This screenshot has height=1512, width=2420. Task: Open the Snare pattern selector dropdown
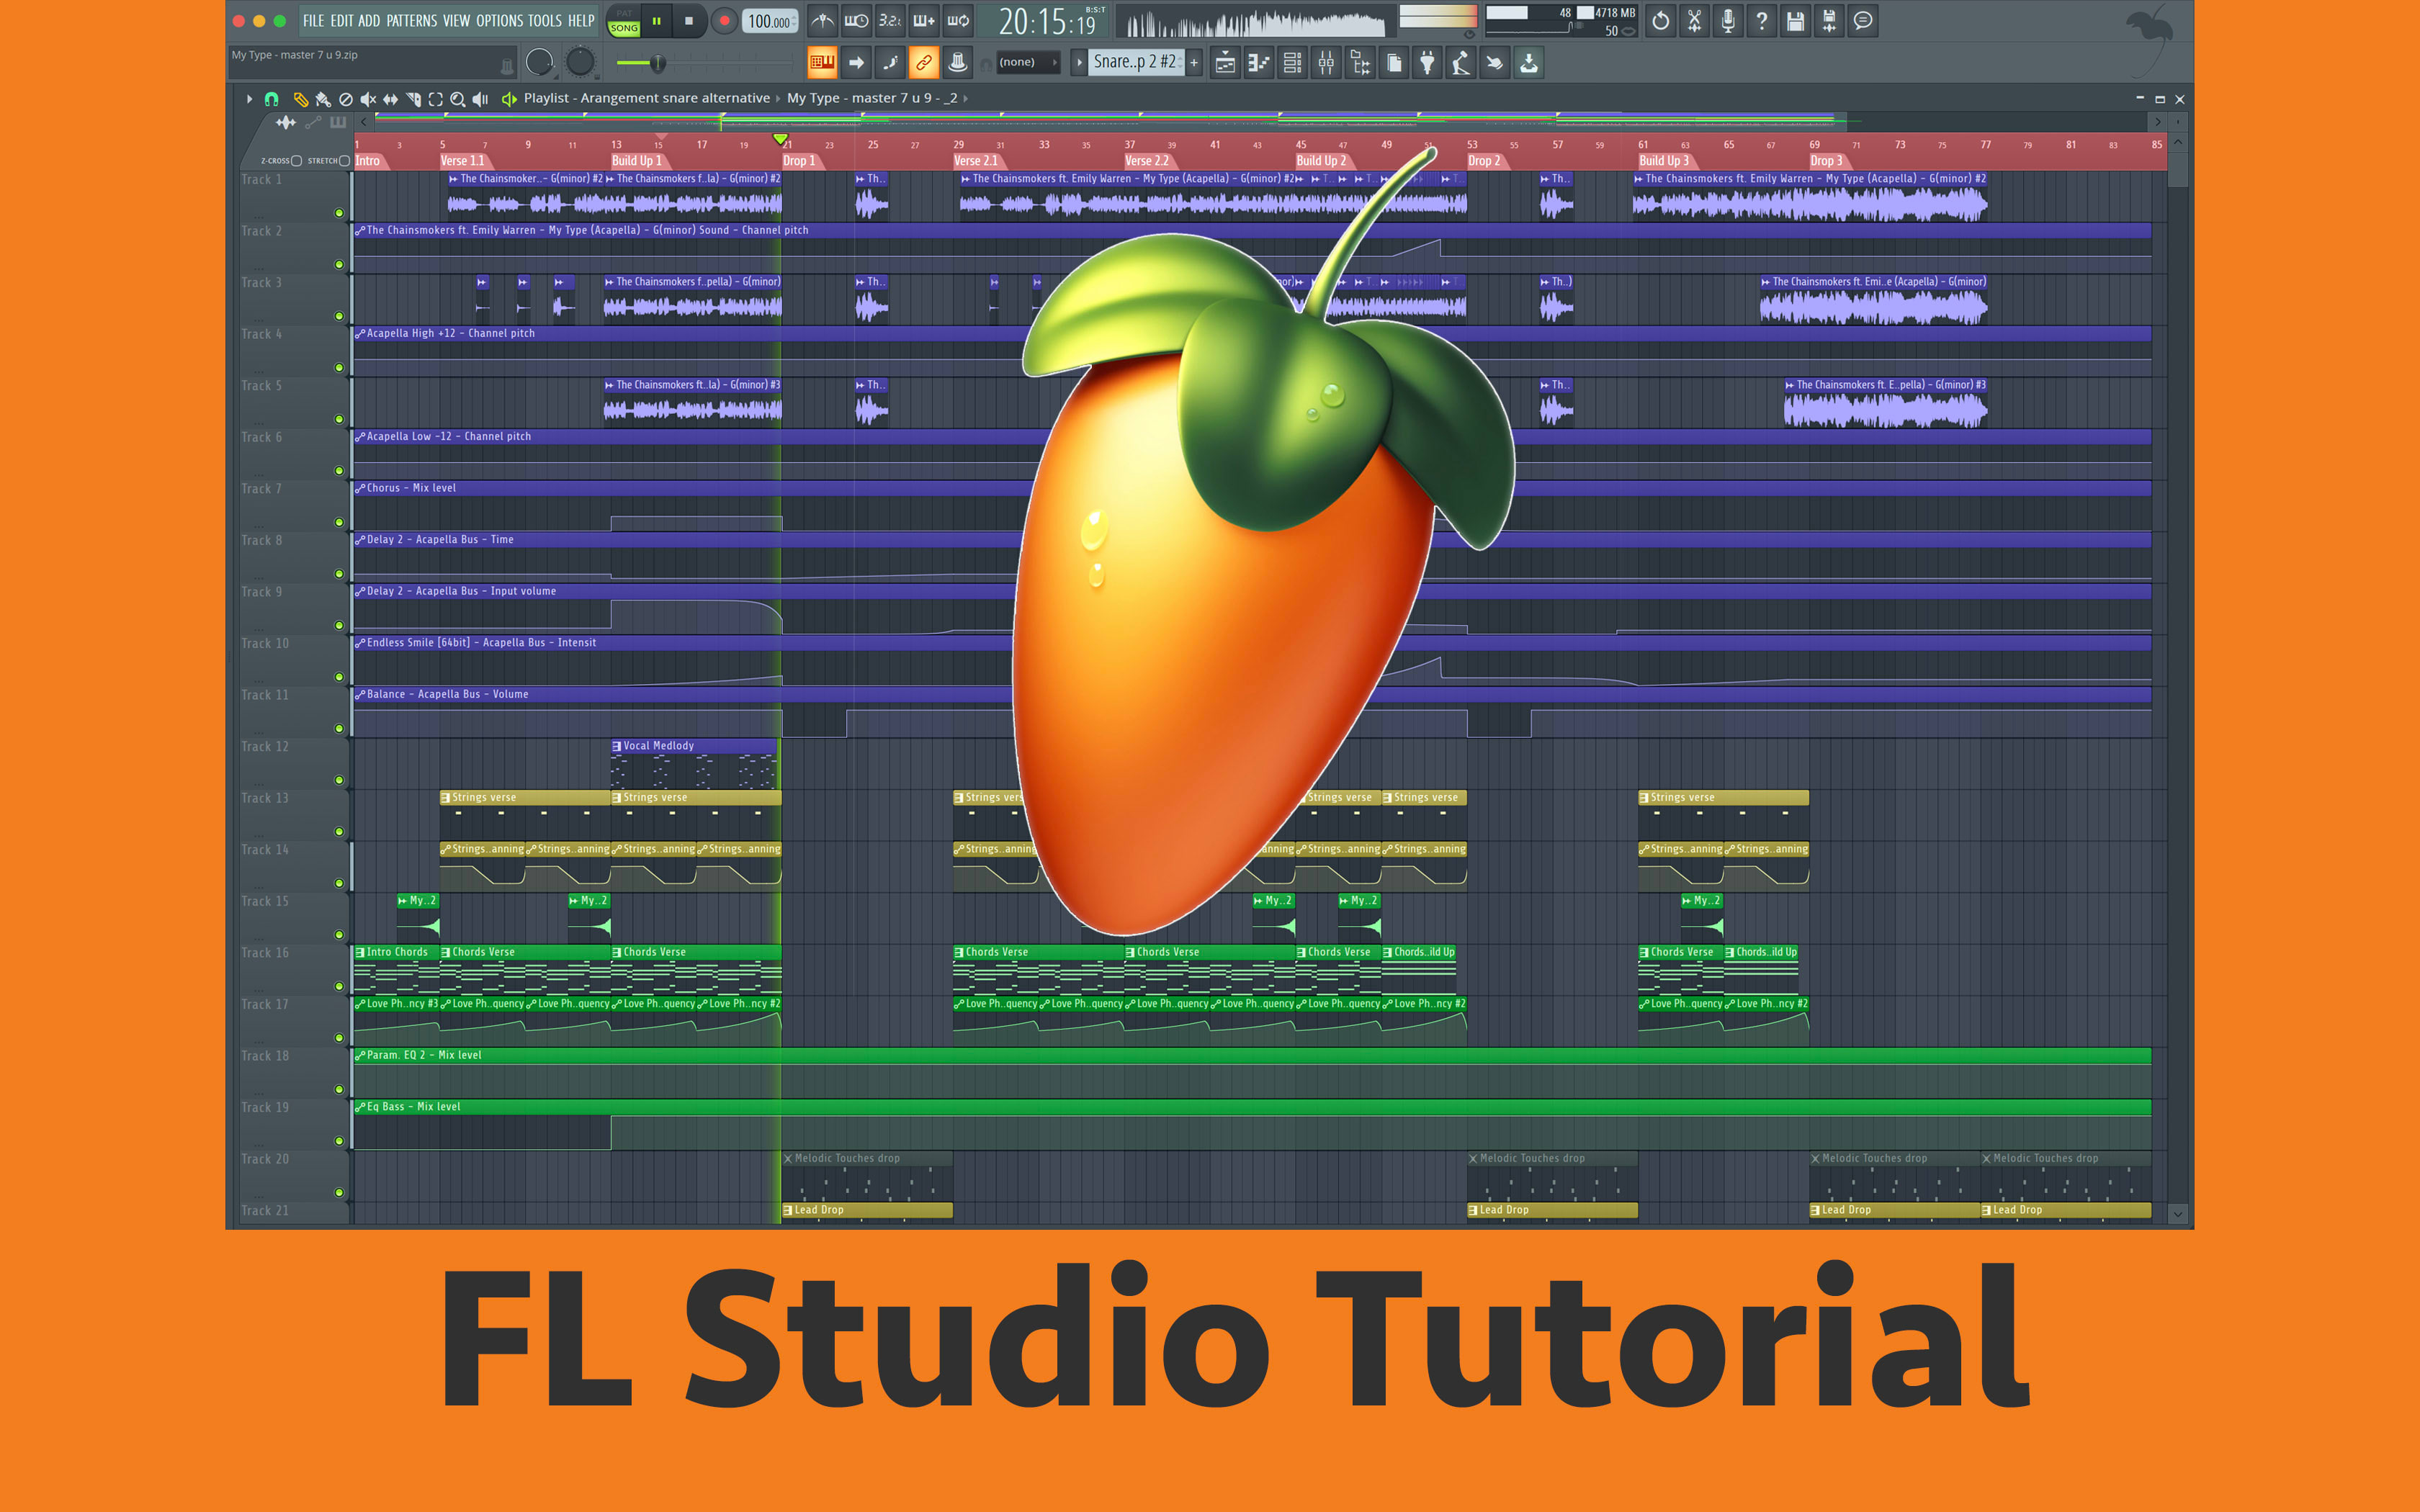pyautogui.click(x=1135, y=62)
